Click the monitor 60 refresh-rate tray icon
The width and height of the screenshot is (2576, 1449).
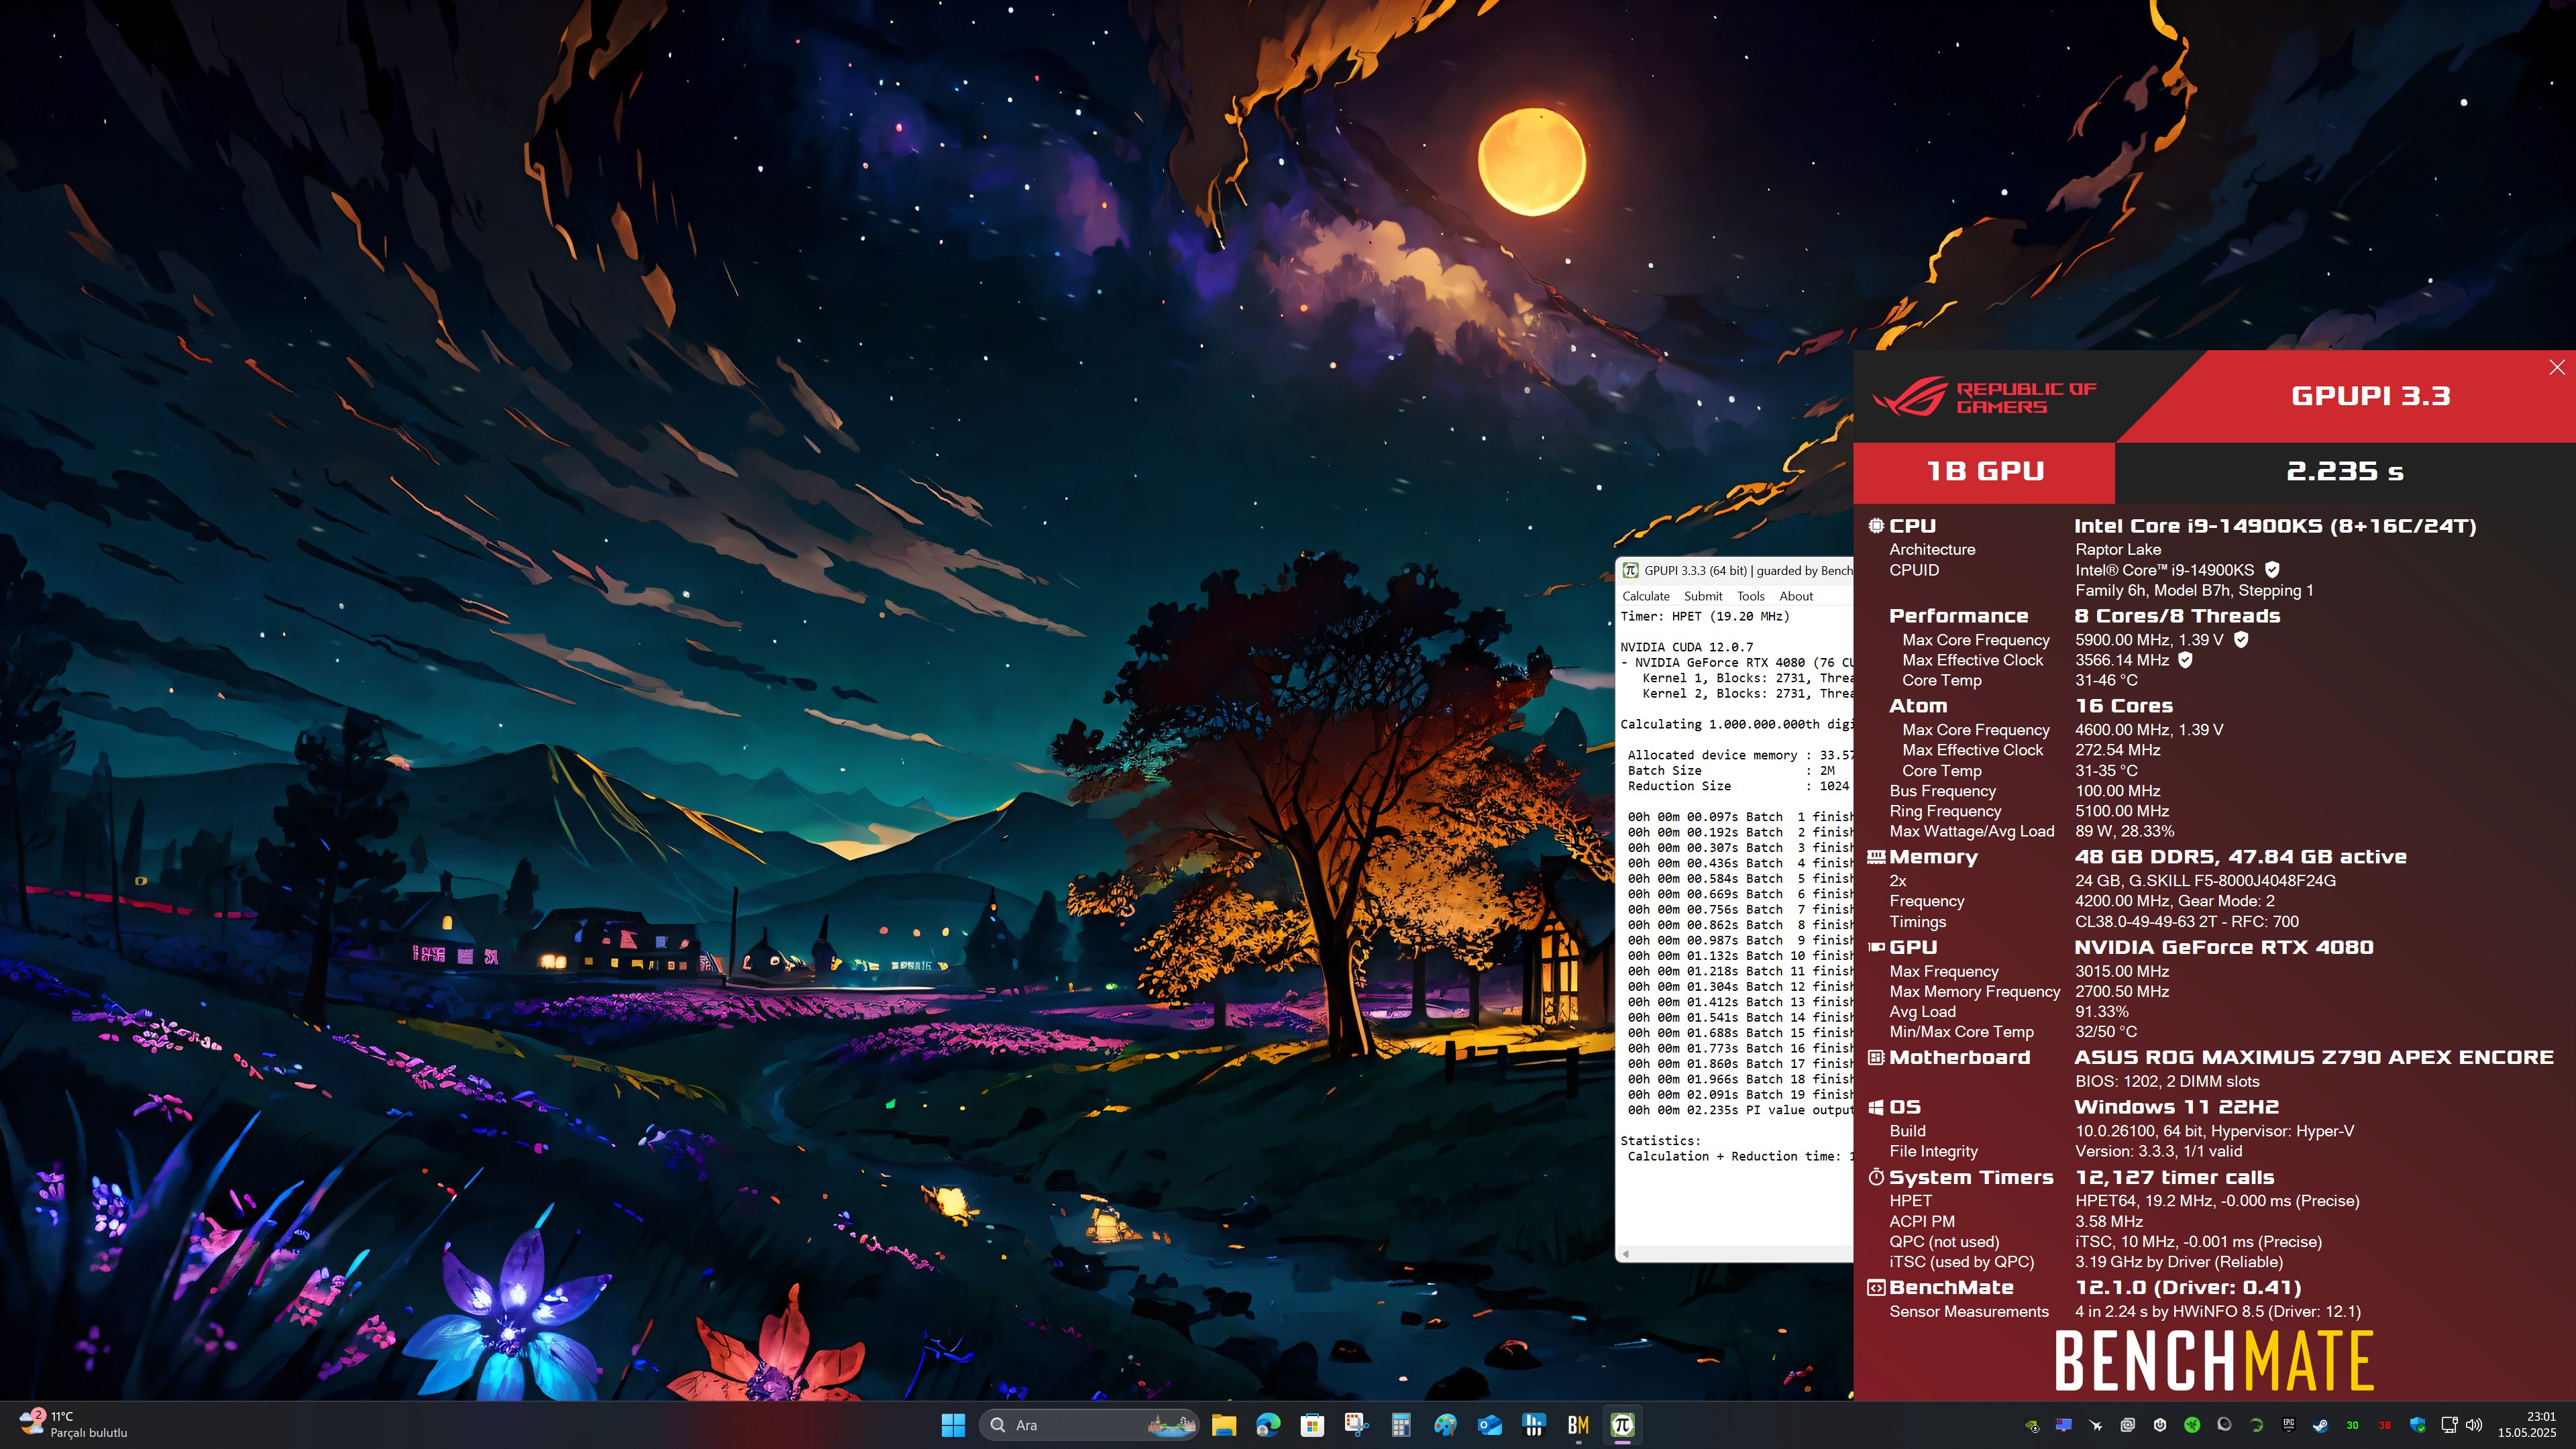tap(2064, 1425)
